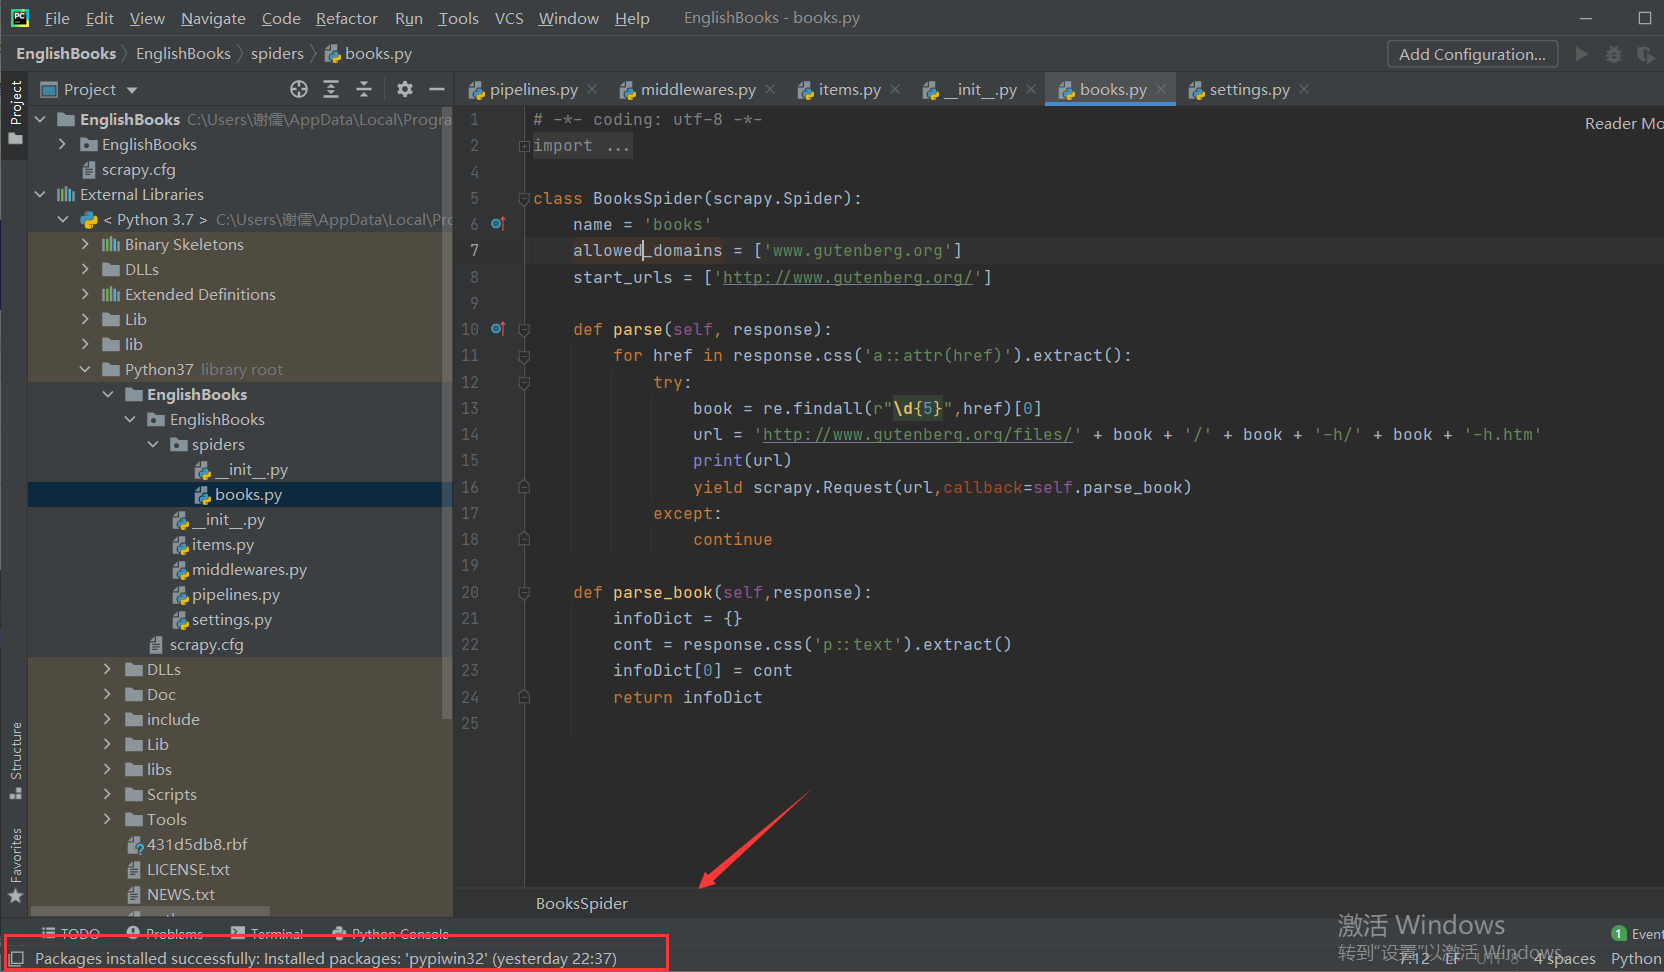Open the VCS menu
Image resolution: width=1664 pixels, height=972 pixels.
pos(509,18)
